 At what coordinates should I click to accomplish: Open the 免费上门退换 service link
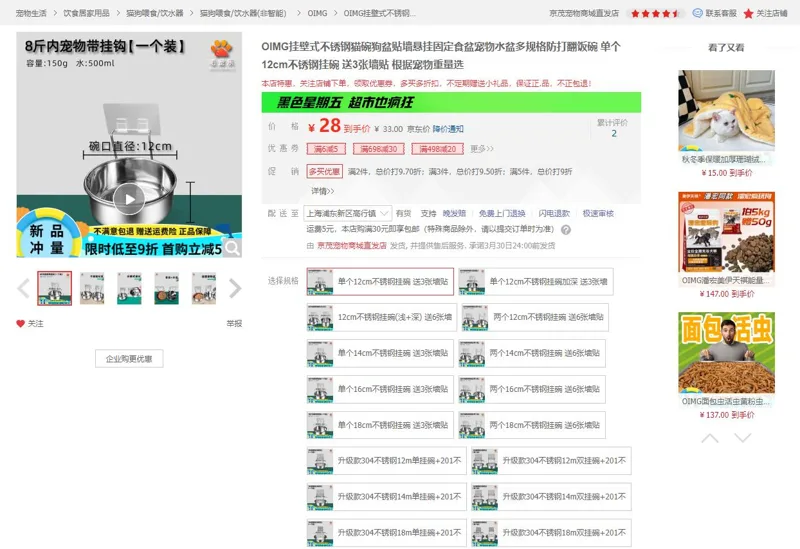point(502,213)
